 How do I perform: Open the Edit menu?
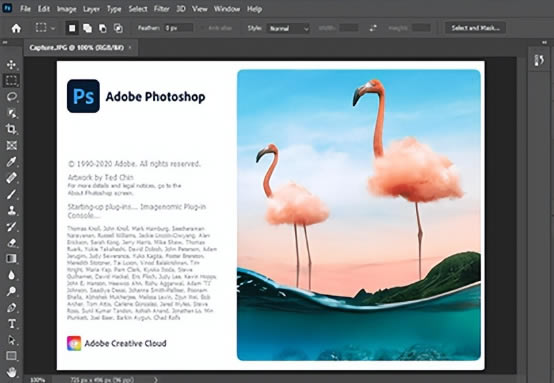point(44,9)
